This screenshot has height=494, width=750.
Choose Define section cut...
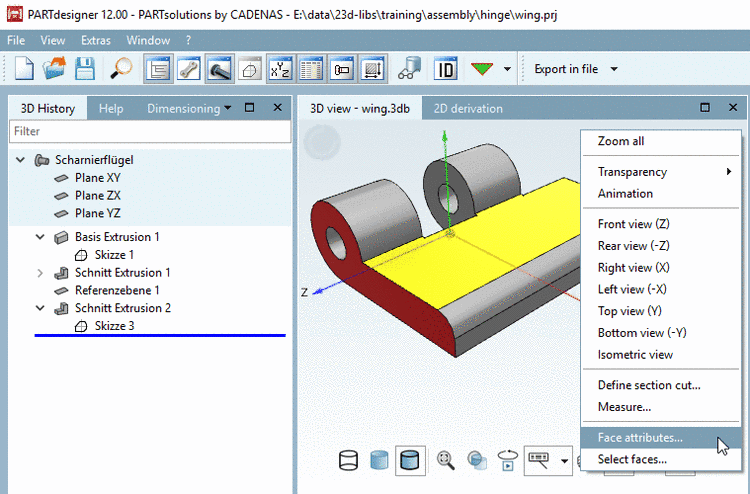(x=661, y=385)
